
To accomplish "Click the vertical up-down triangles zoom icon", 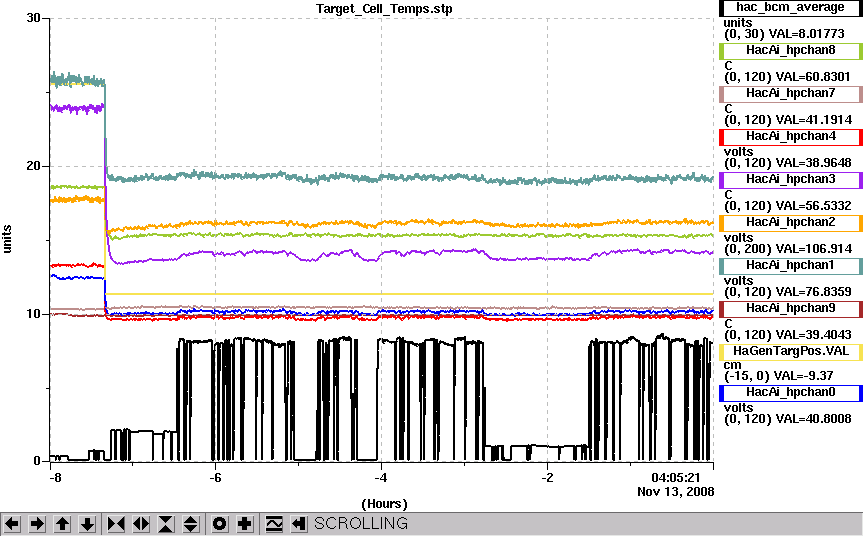I will coord(190,523).
